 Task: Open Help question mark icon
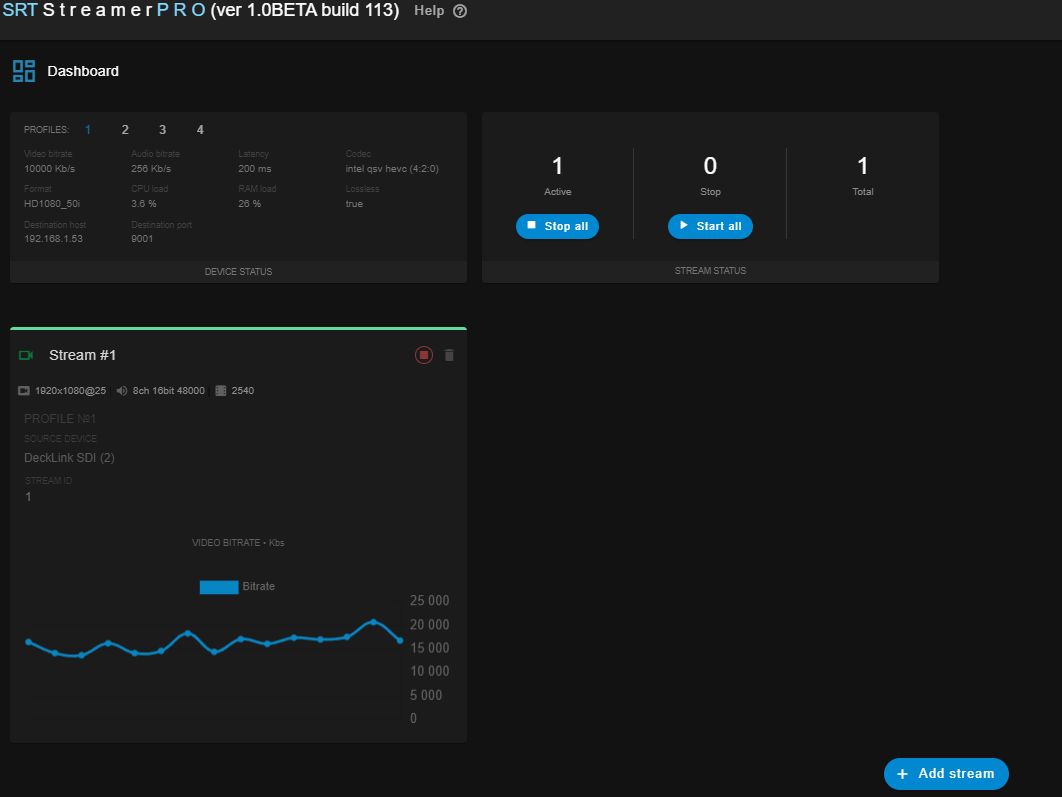(x=460, y=11)
